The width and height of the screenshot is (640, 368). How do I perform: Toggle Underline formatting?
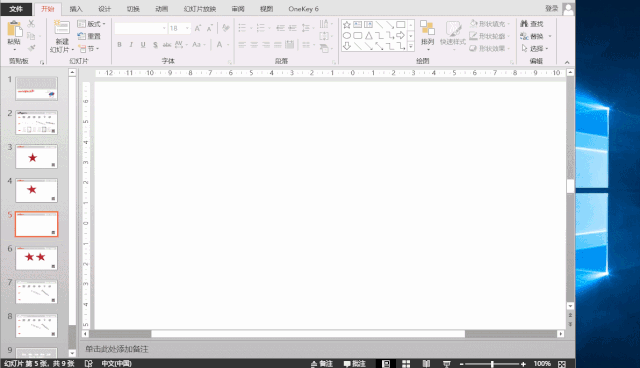143,44
